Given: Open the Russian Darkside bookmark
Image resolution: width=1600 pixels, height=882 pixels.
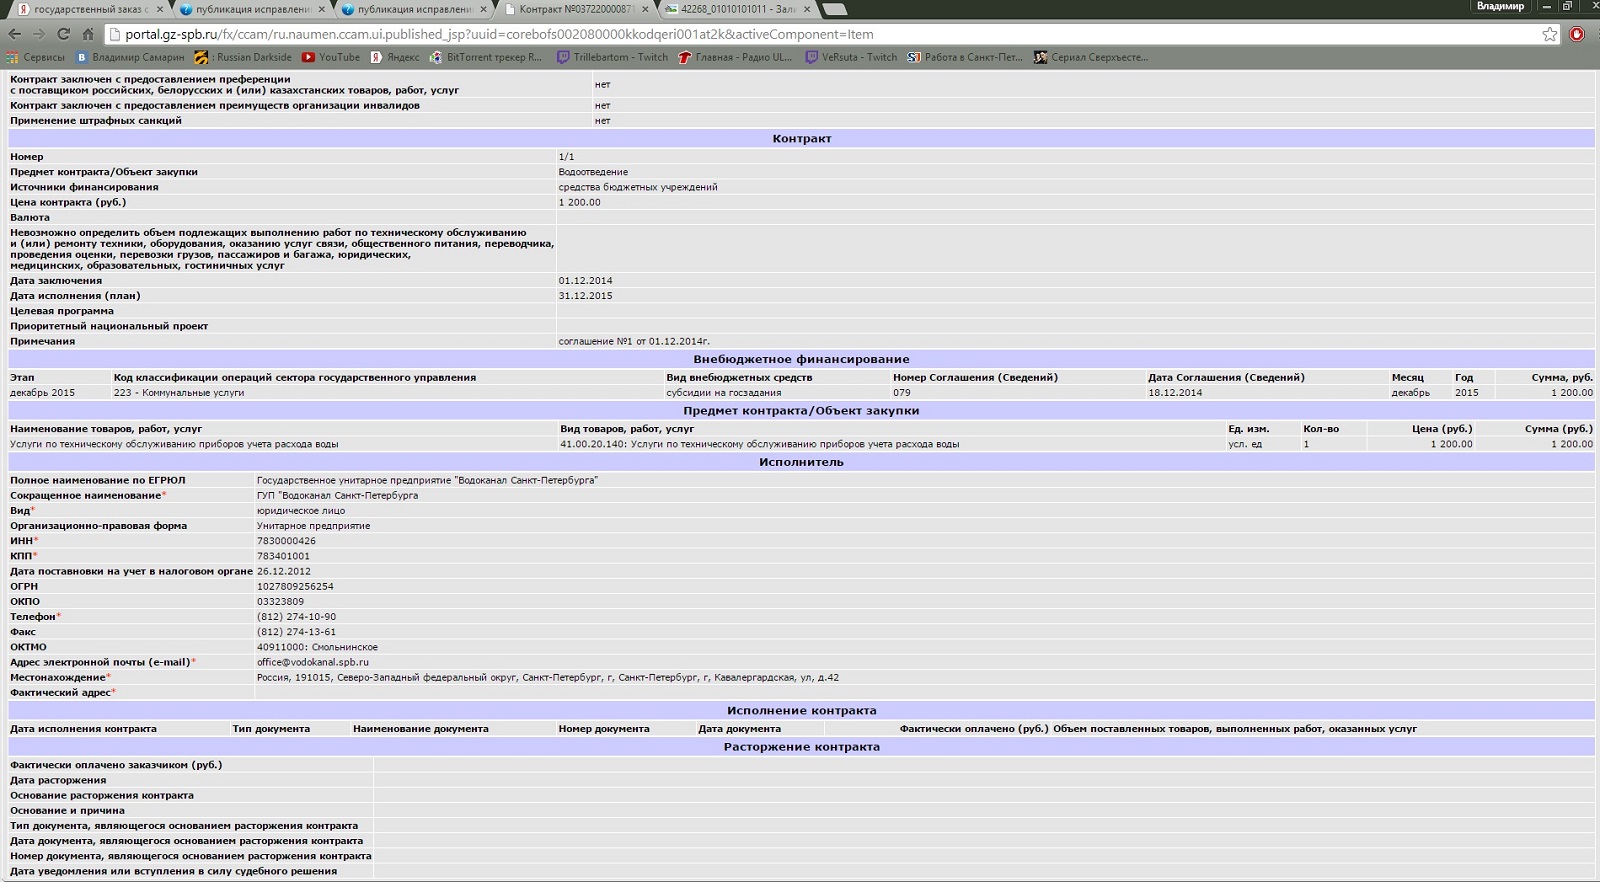Looking at the screenshot, I should tap(243, 57).
